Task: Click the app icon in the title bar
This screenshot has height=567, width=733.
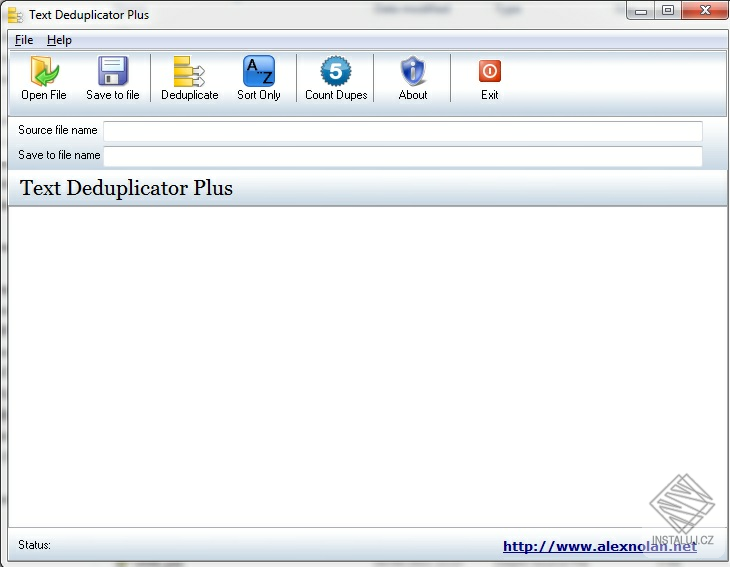Action: tap(15, 15)
